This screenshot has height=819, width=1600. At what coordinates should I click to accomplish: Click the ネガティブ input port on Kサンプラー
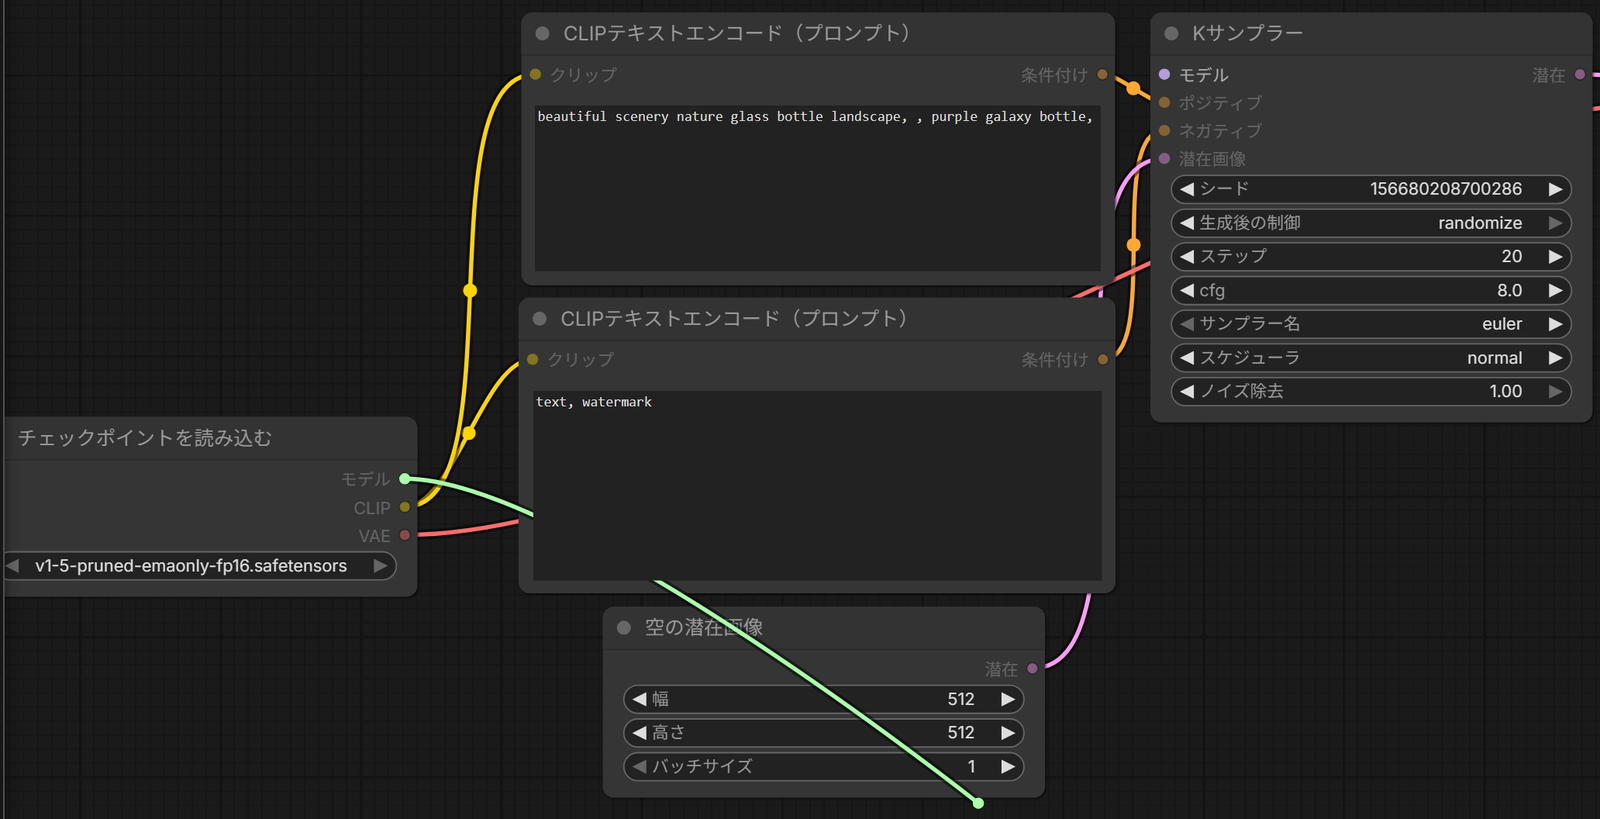coord(1164,130)
